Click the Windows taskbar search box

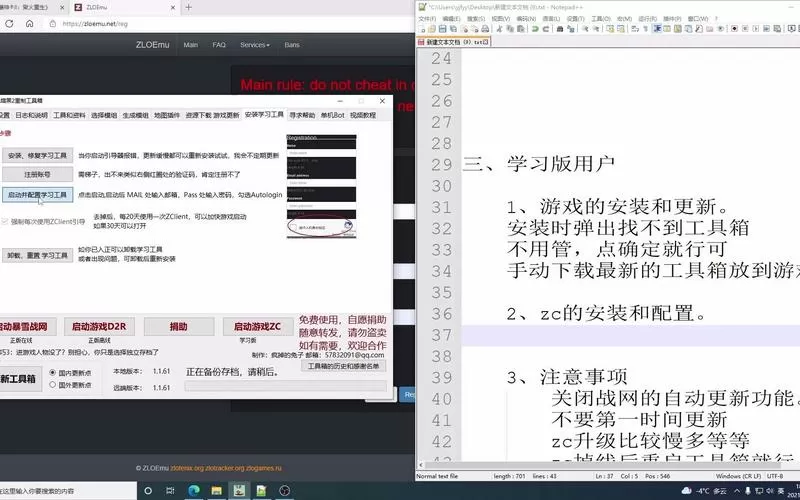coord(68,491)
